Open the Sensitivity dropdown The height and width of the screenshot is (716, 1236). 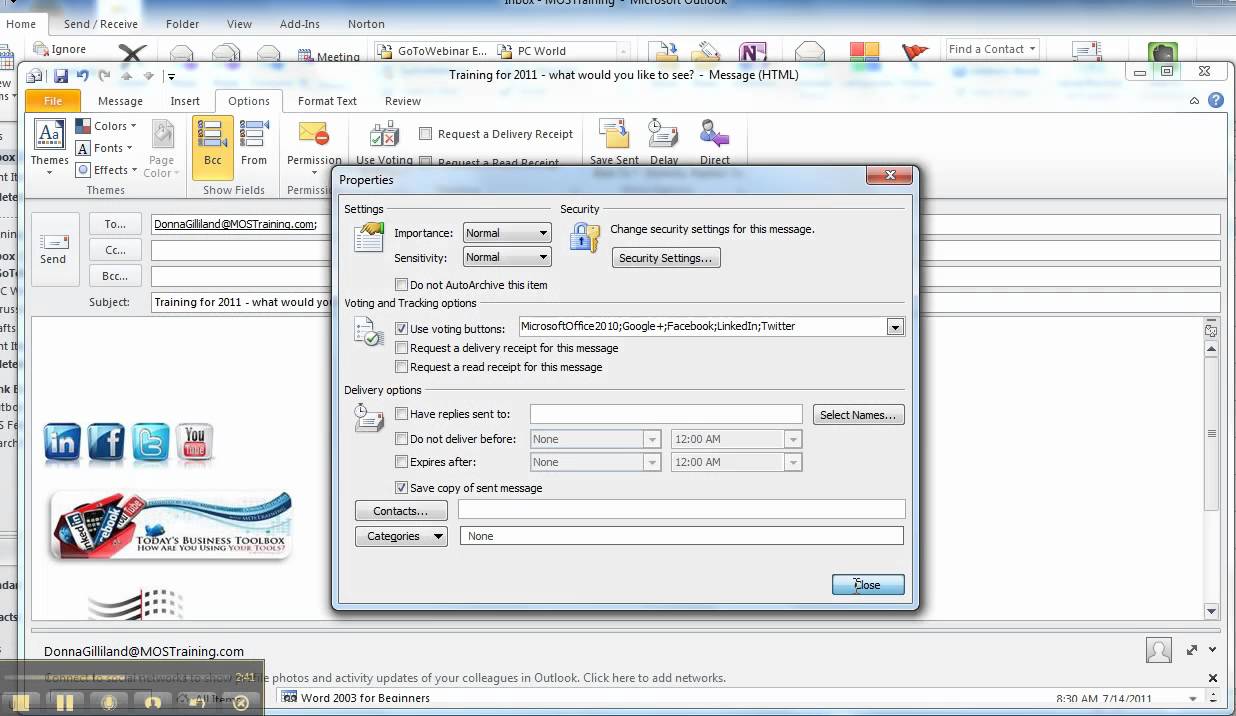(x=543, y=257)
